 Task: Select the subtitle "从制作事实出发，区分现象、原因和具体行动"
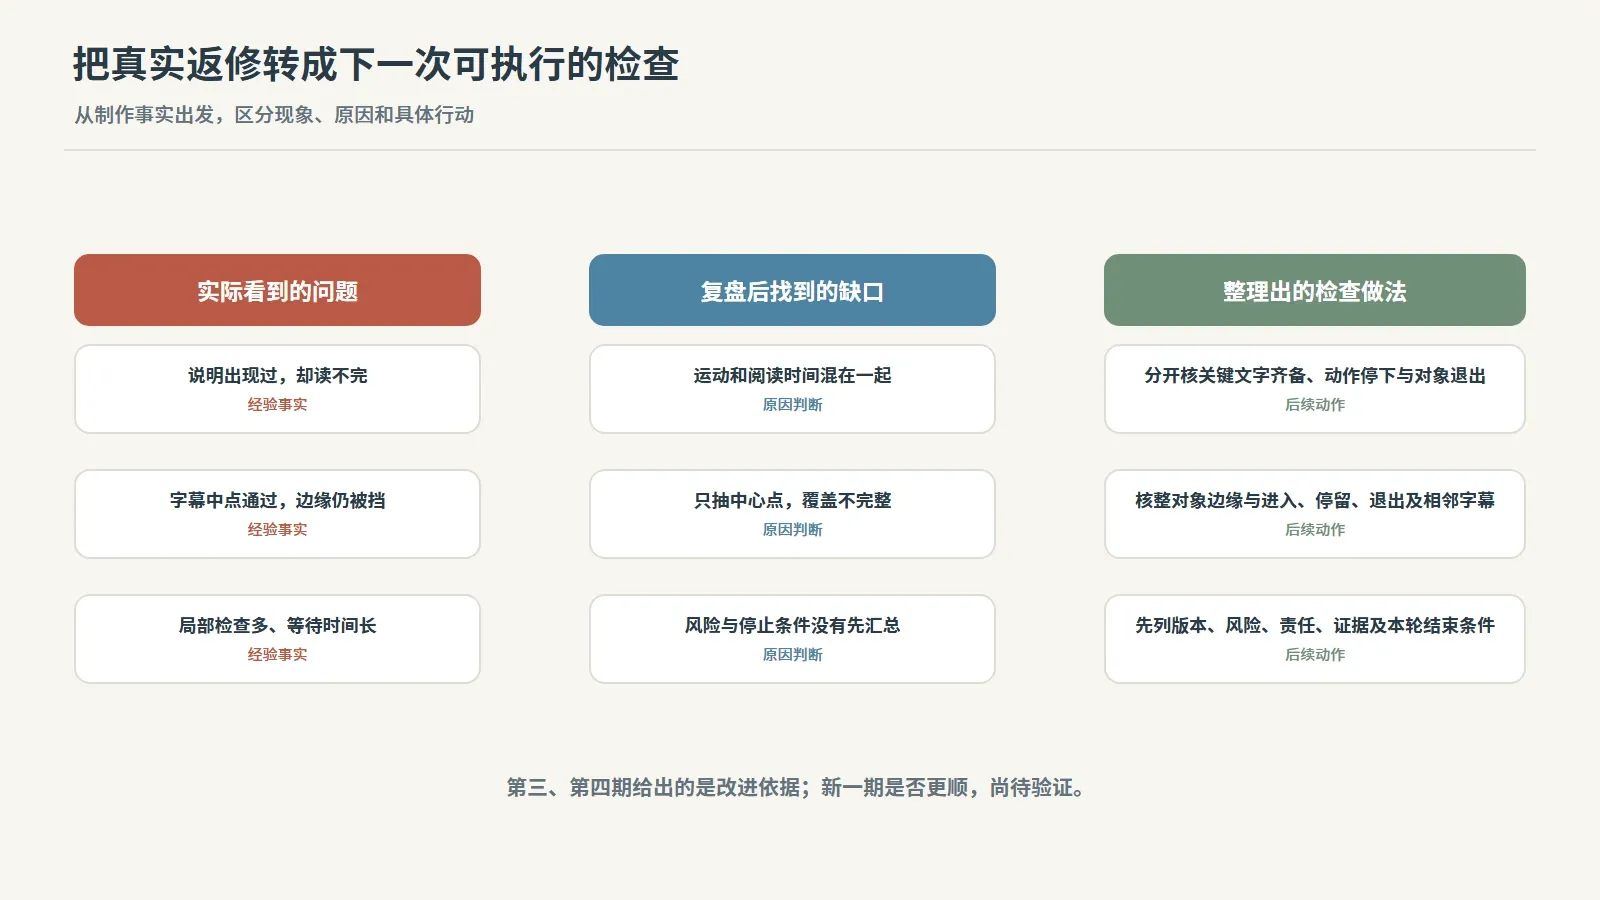point(274,115)
